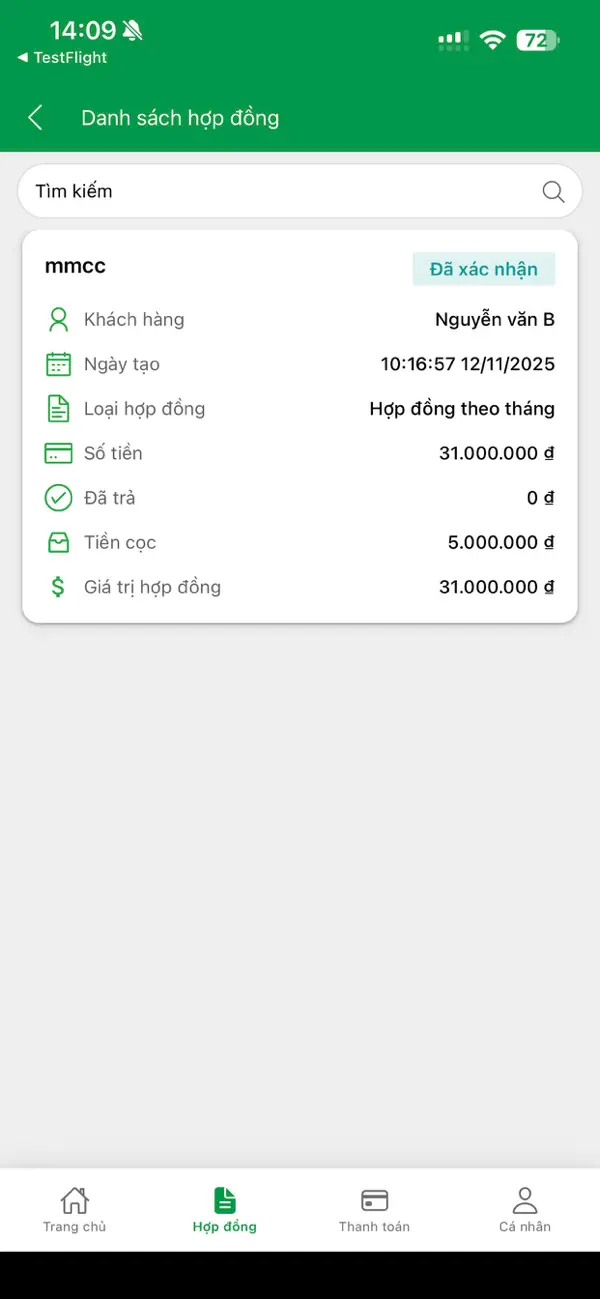The image size is (600, 1299).
Task: Click the Loại hợp đồng document icon
Action: coord(59,408)
